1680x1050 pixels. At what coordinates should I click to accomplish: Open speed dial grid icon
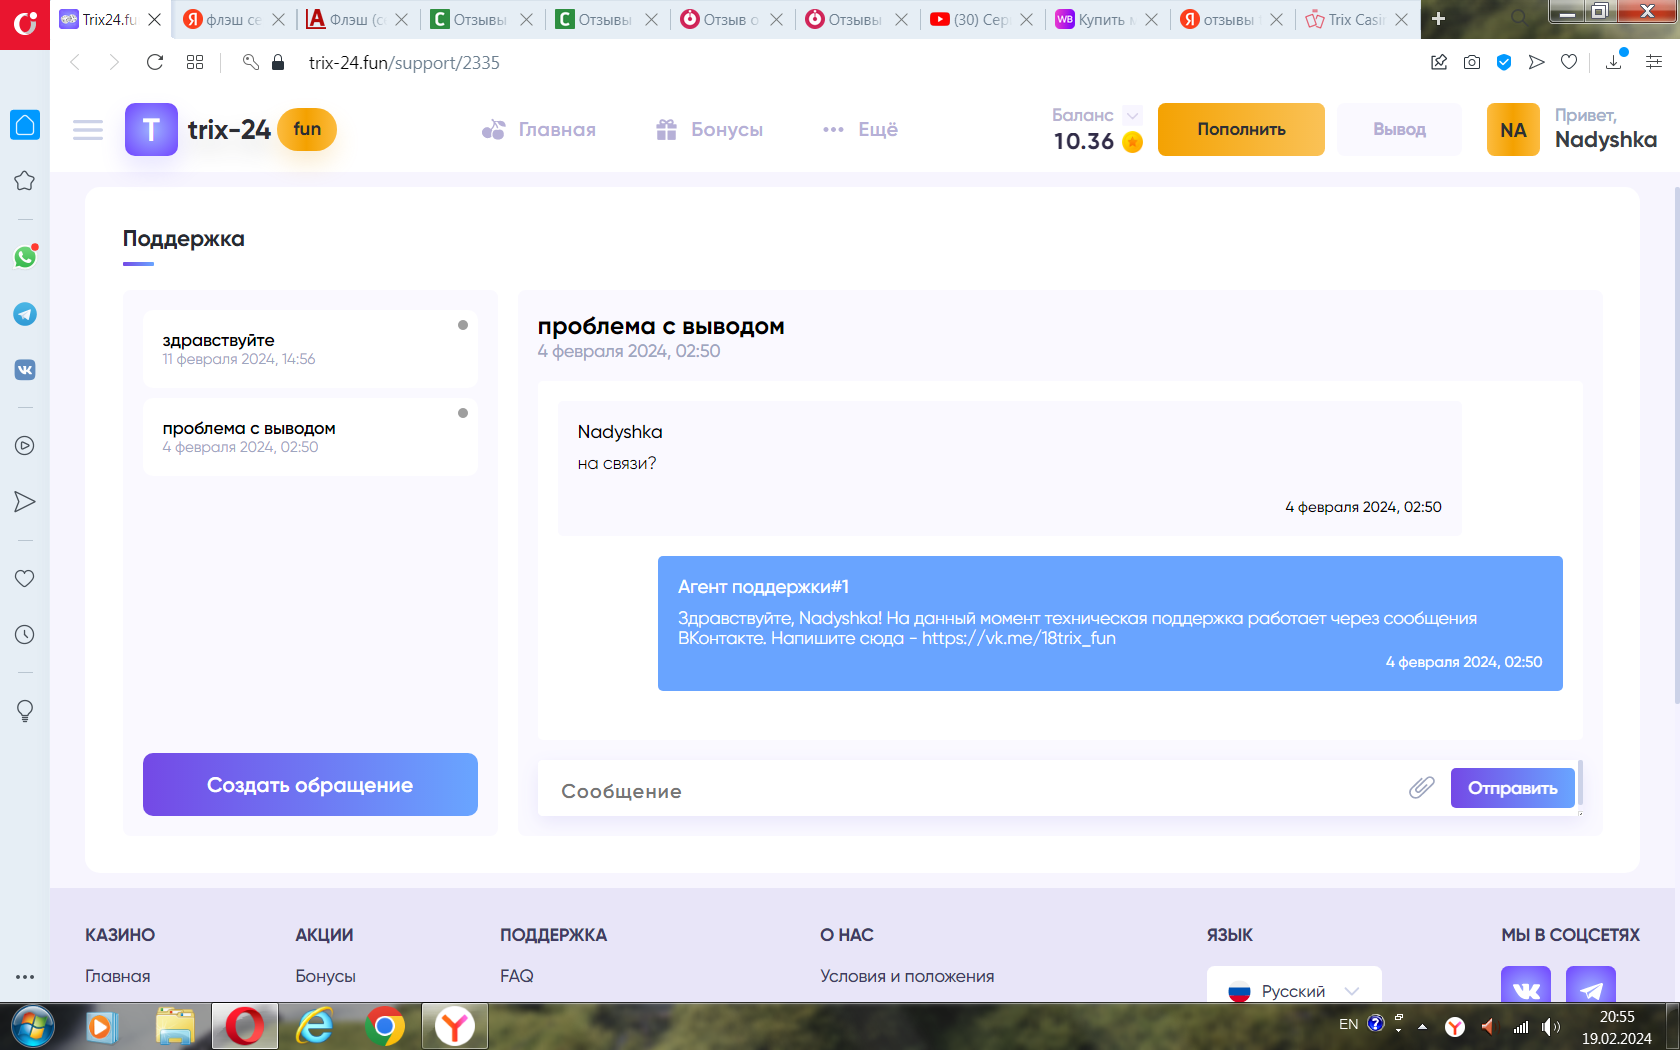click(x=195, y=62)
